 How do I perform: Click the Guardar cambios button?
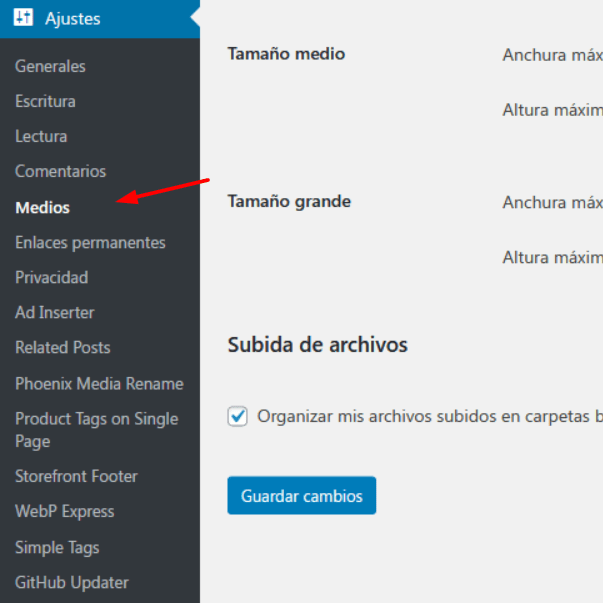(302, 495)
